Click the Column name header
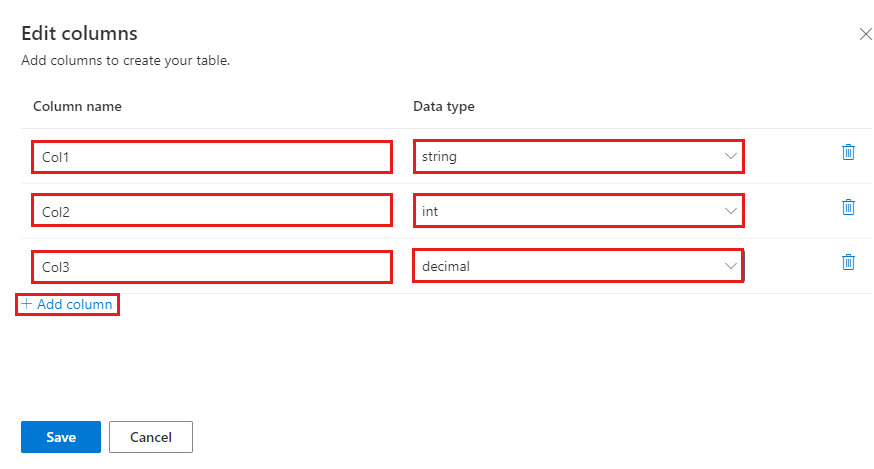The height and width of the screenshot is (469, 874). [x=77, y=106]
